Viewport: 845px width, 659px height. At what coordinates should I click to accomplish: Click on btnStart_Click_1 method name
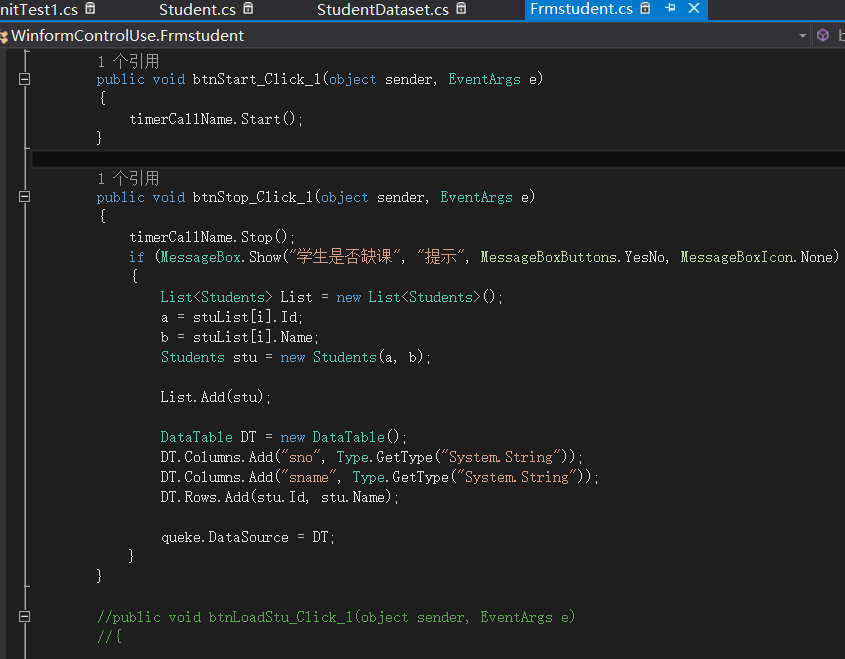coord(257,79)
